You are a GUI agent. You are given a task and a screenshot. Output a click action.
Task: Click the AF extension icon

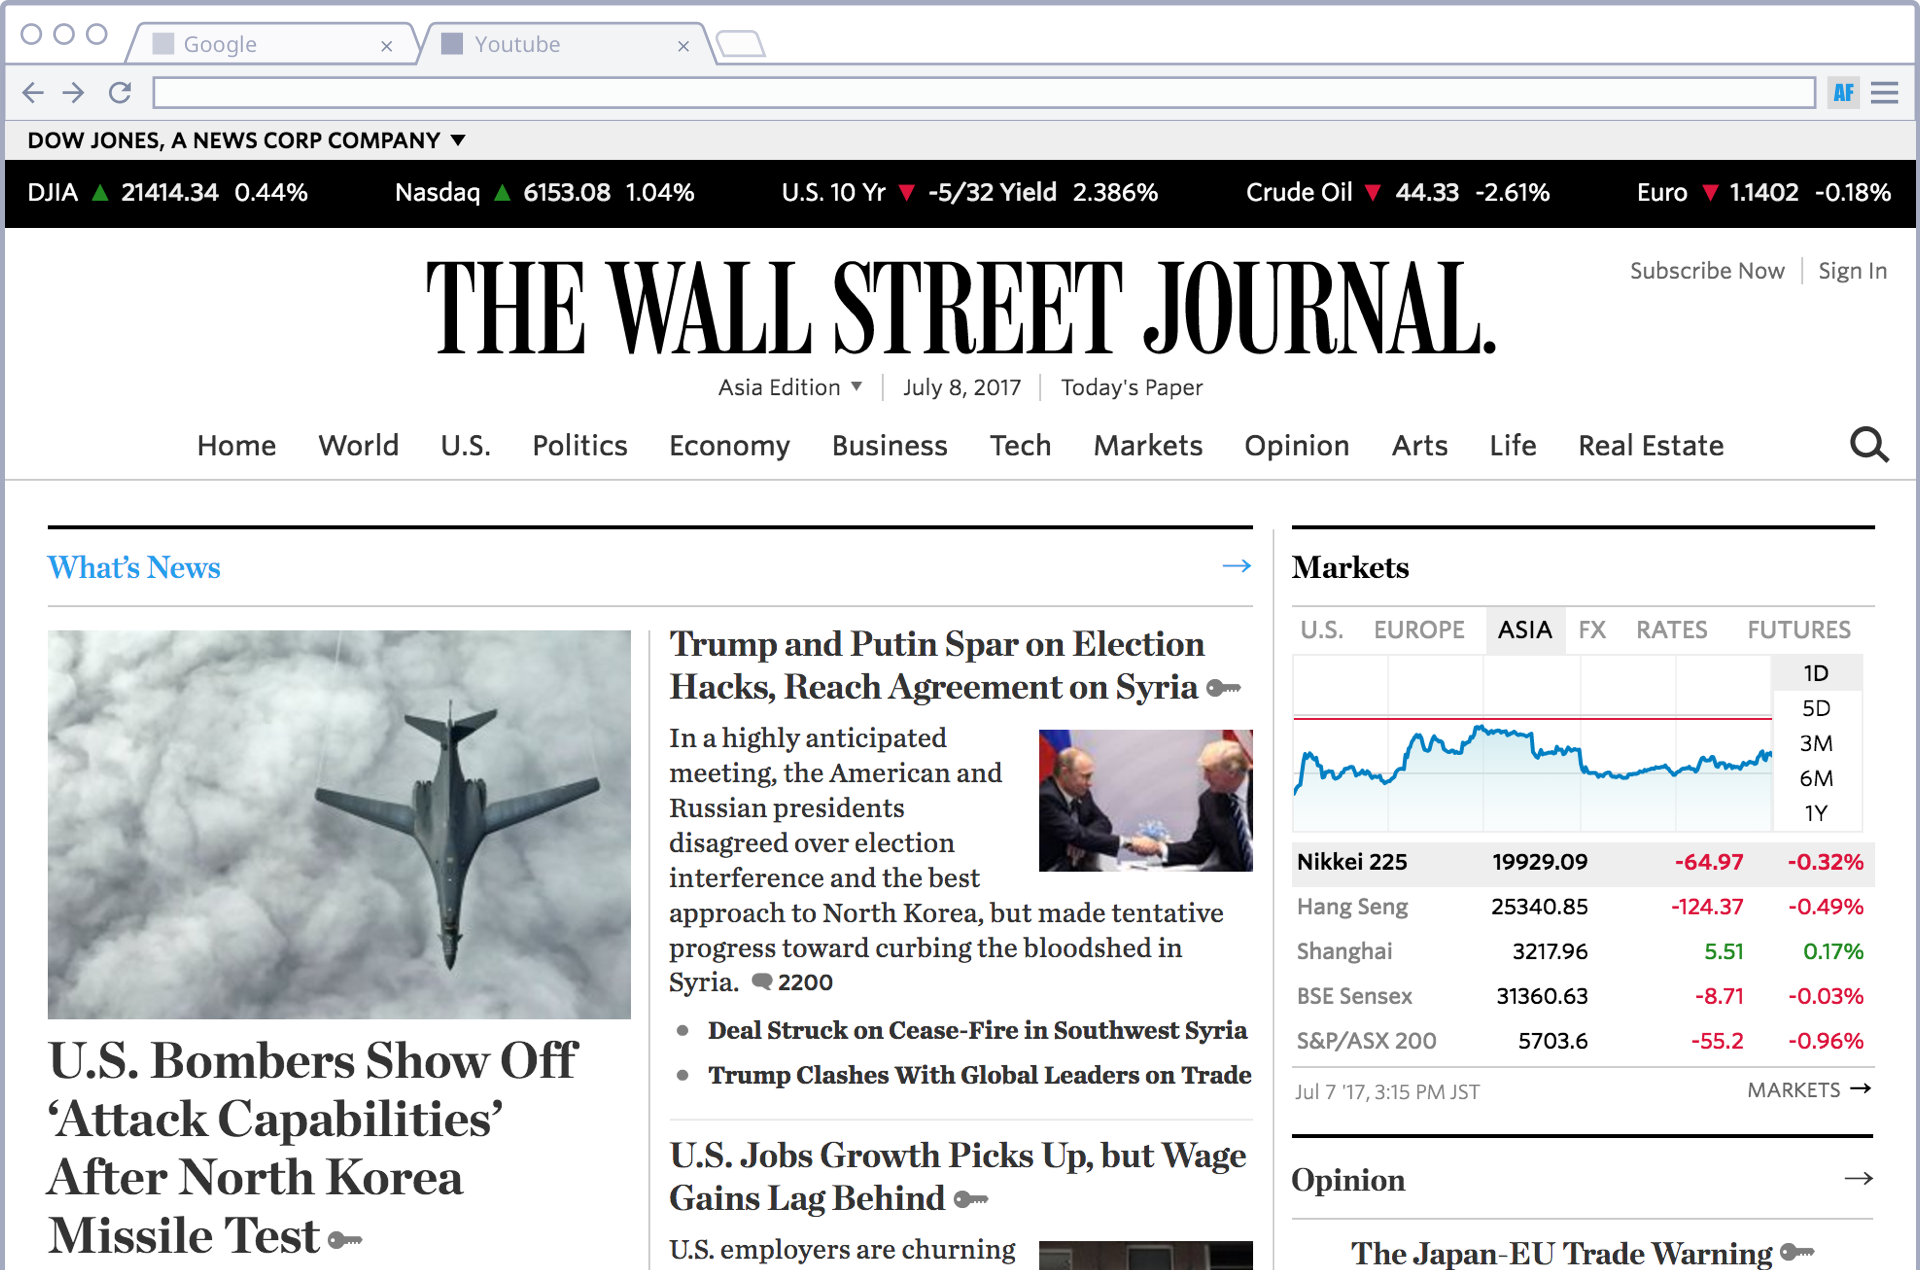1843,93
